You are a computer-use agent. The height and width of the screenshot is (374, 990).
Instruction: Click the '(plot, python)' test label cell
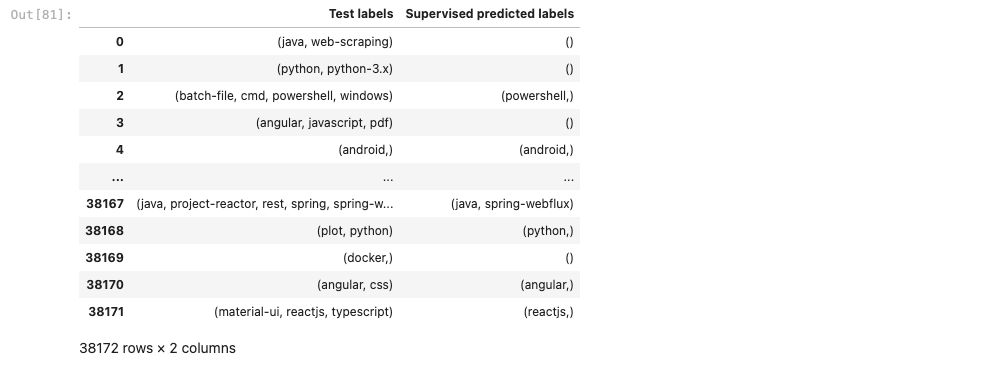(x=355, y=231)
